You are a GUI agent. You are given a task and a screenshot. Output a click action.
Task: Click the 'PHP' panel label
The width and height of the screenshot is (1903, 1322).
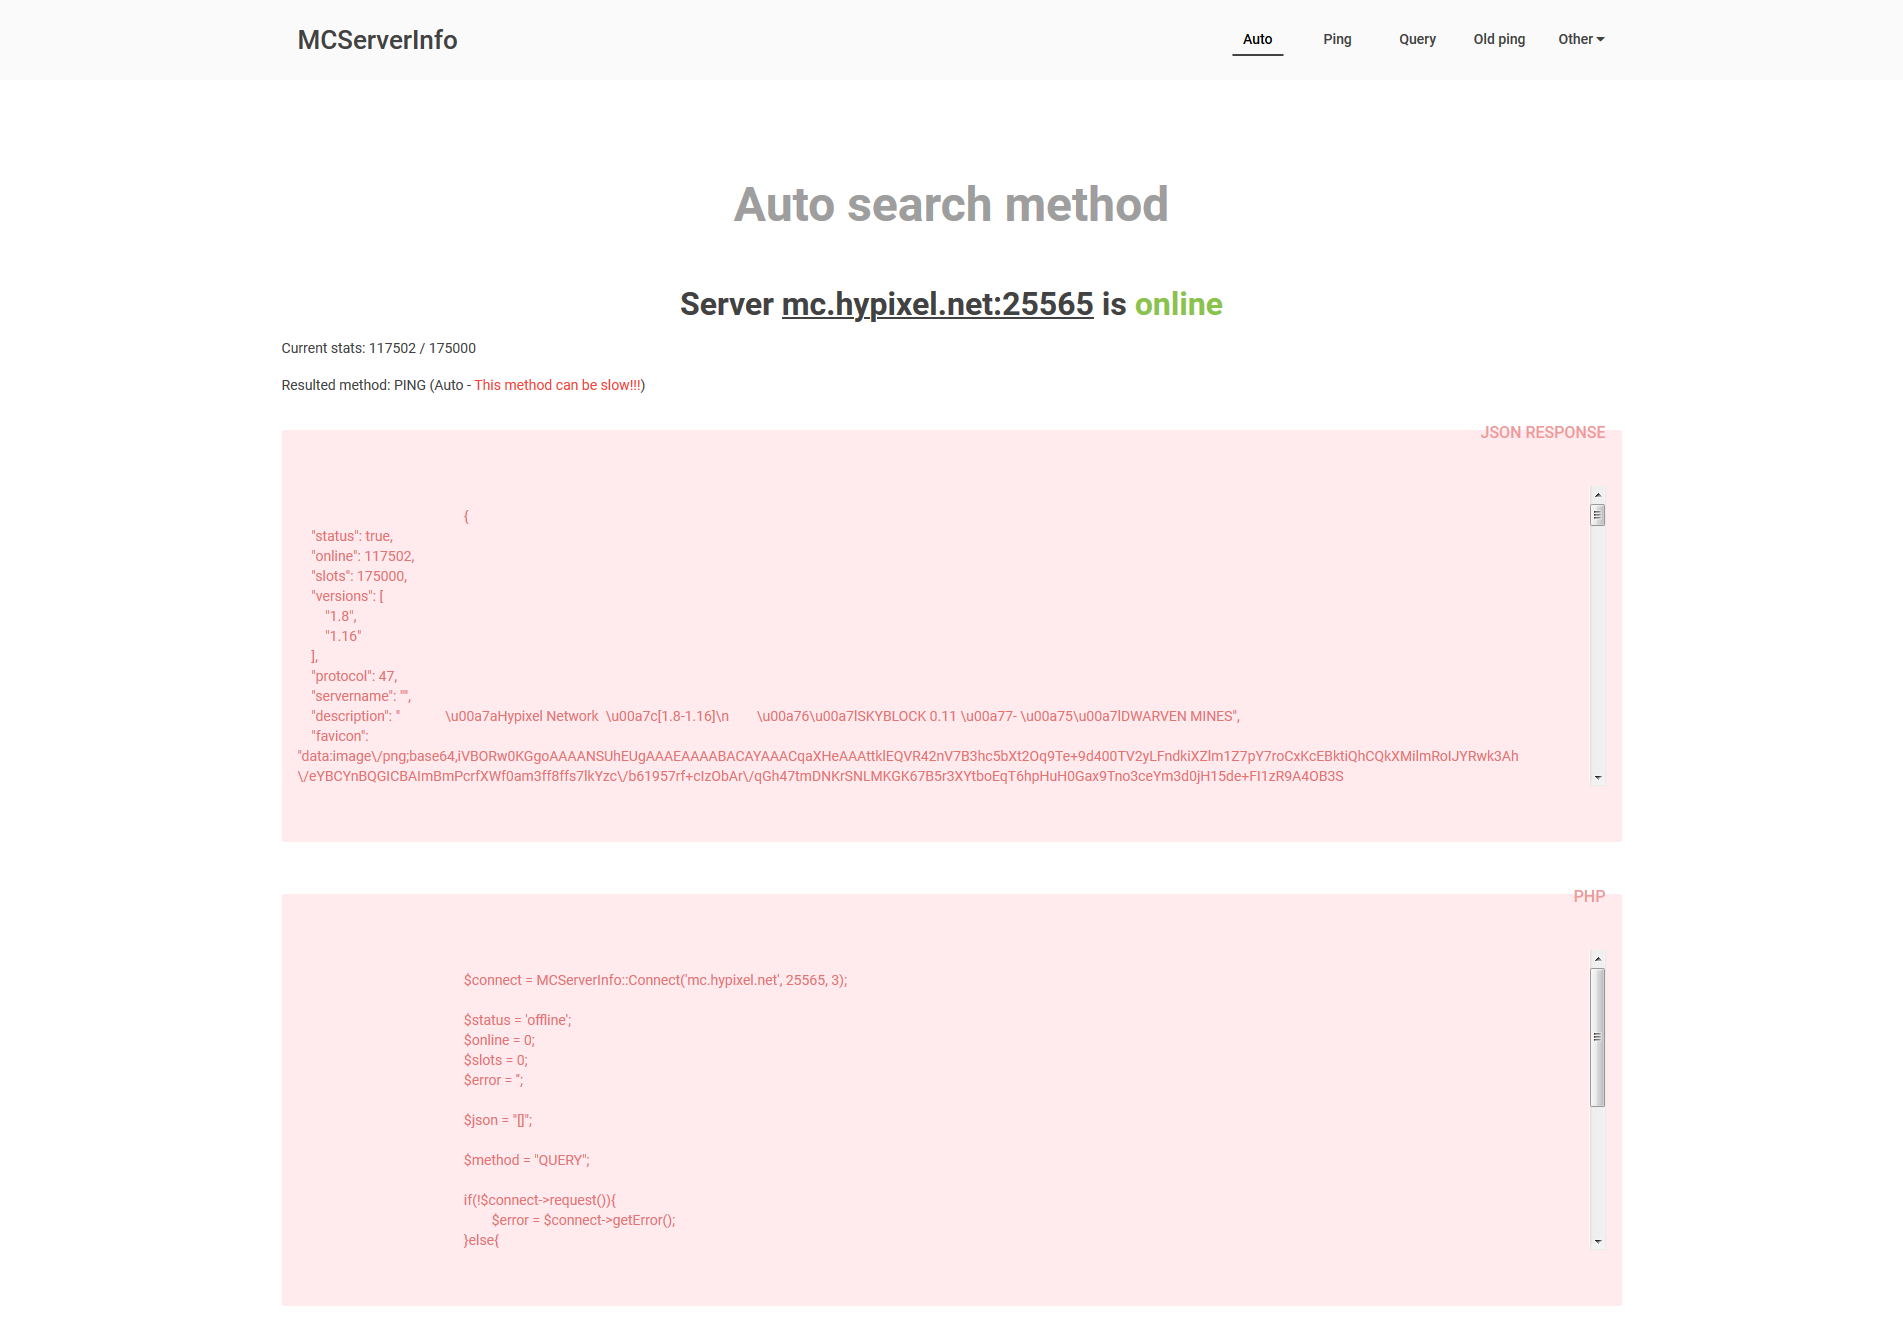tap(1589, 896)
